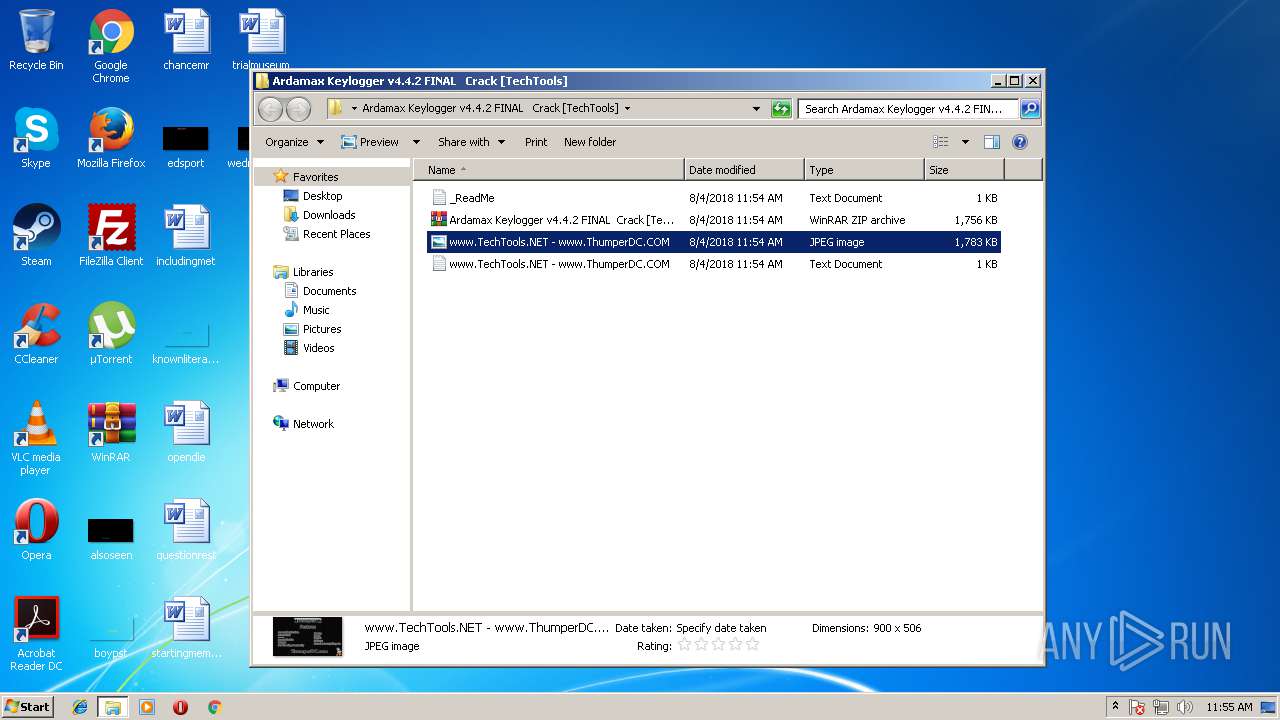The image size is (1280, 720).
Task: Click the Preview toolbar button
Action: click(x=370, y=142)
